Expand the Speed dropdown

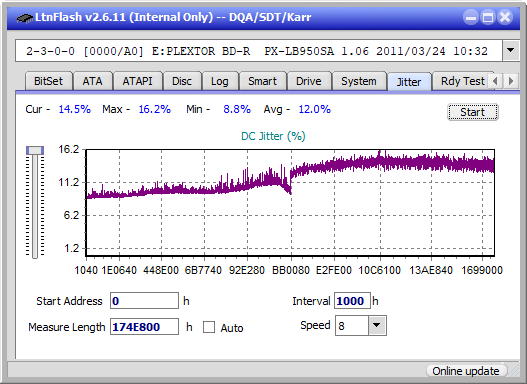(377, 325)
